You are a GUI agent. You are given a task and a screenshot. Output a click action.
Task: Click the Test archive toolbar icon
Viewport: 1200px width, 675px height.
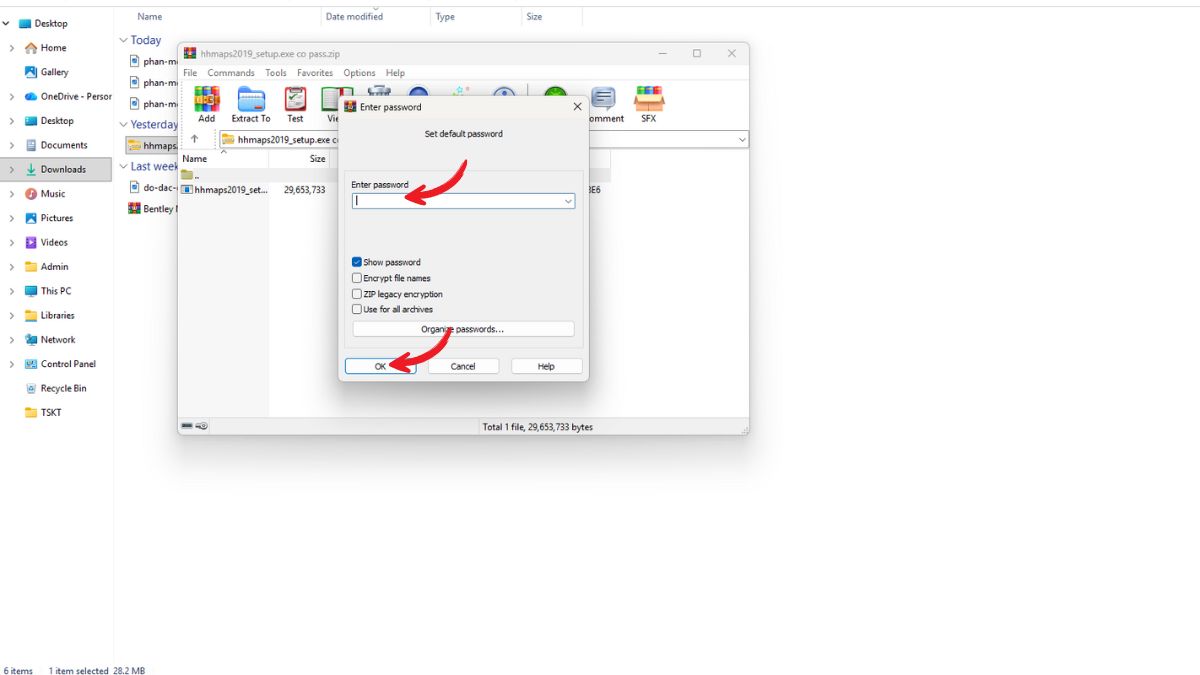[x=295, y=103]
